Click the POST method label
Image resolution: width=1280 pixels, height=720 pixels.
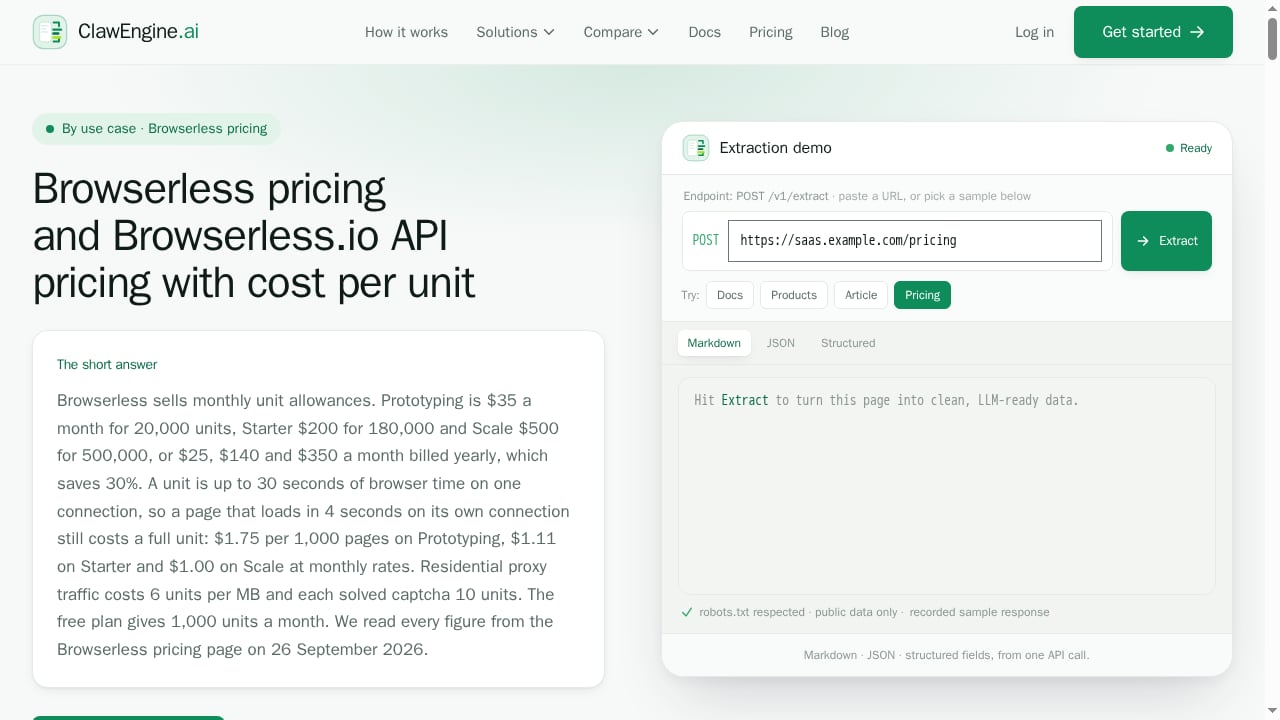point(706,241)
